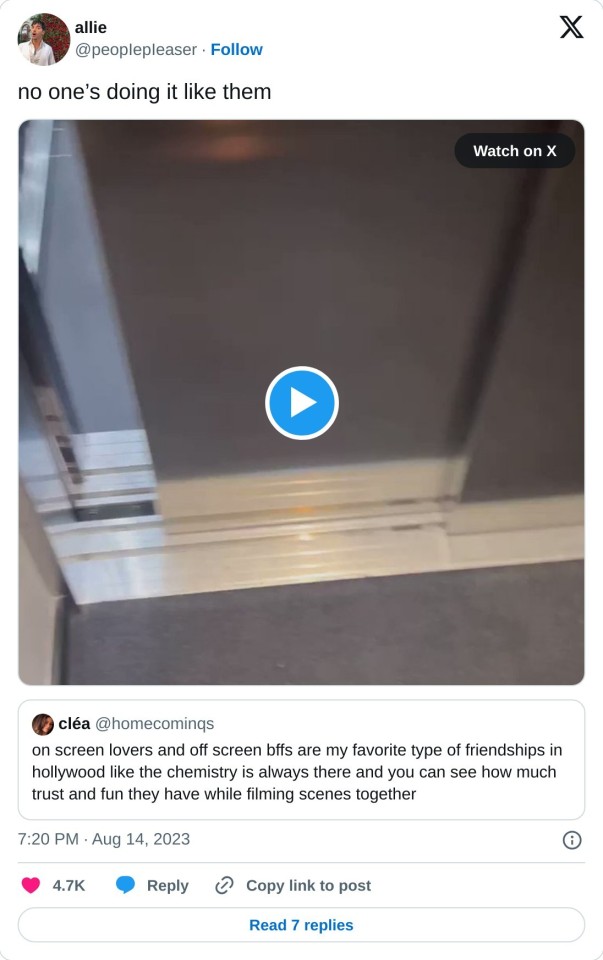Click the 4.7K likes count

point(69,886)
